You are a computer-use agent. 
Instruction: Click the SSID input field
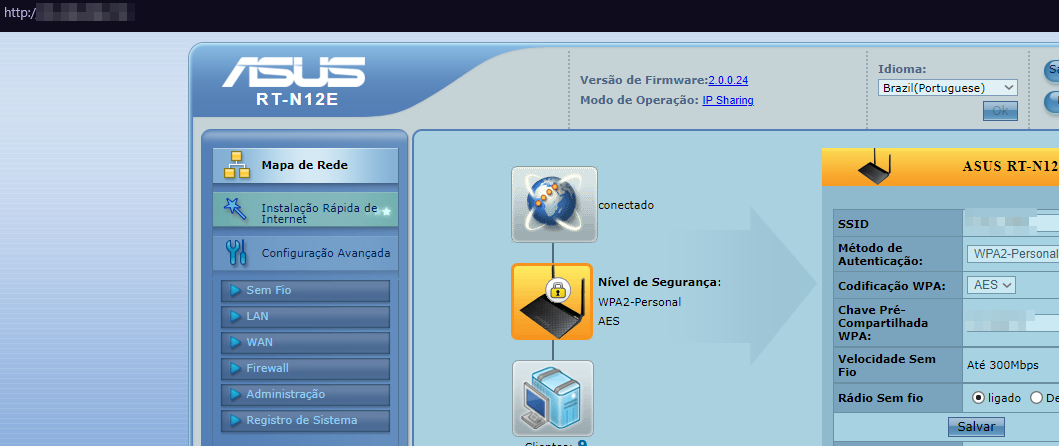point(1013,222)
